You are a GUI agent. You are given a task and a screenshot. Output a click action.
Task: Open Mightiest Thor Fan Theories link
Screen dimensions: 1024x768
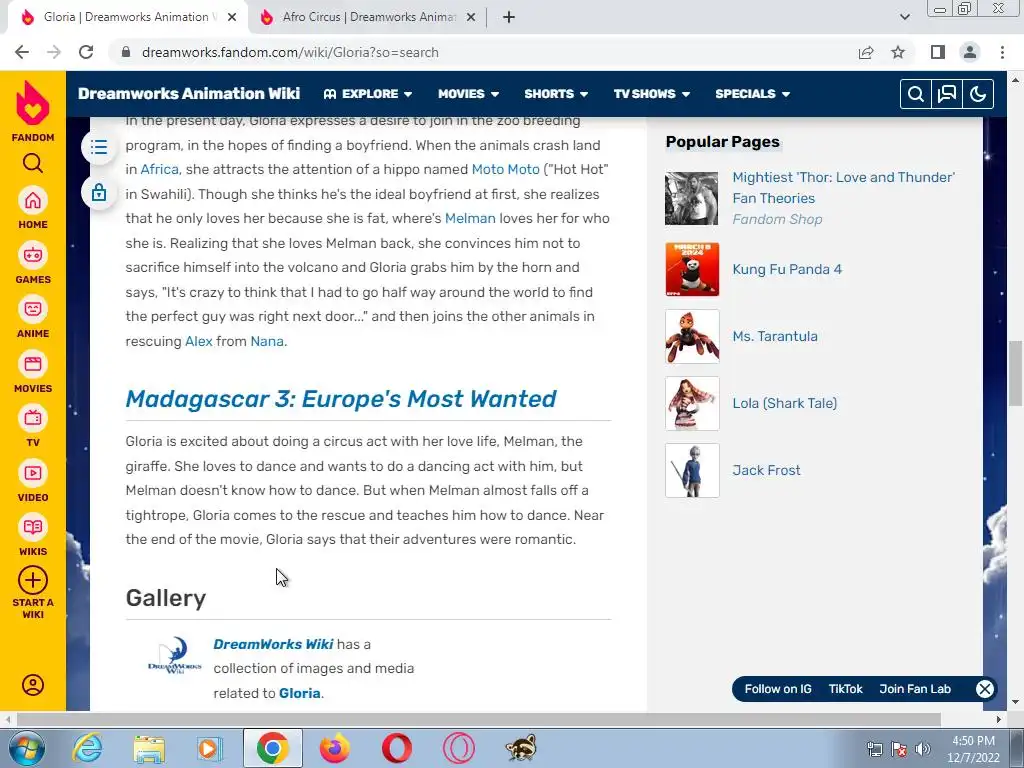(843, 187)
